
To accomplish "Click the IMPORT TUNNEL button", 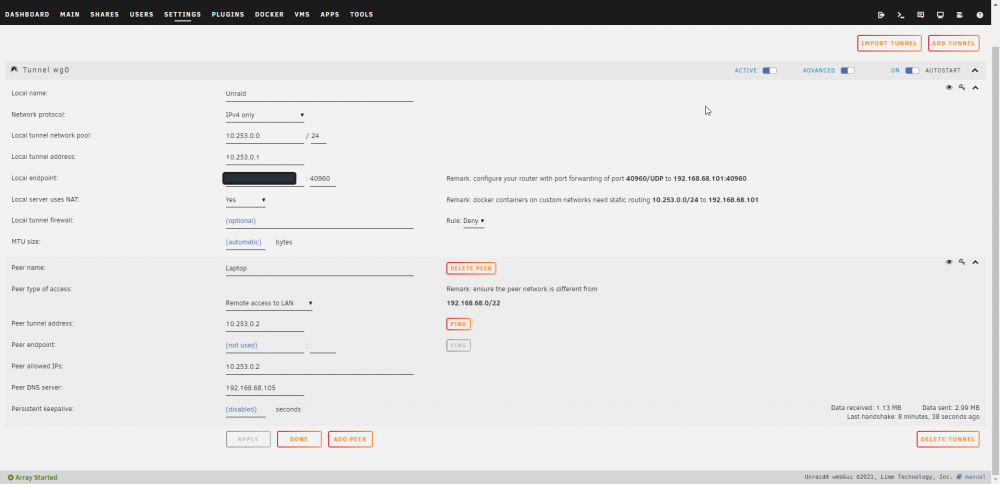I will click(889, 43).
